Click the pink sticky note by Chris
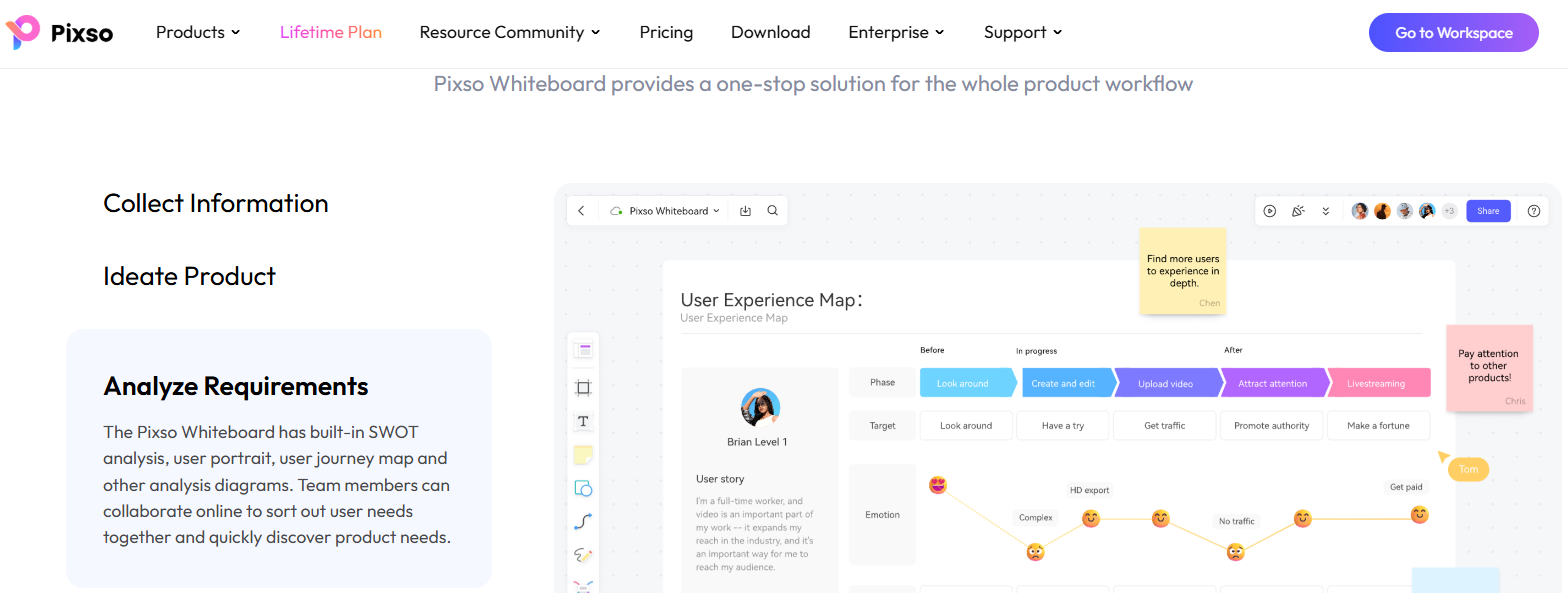The width and height of the screenshot is (1568, 593). tap(1489, 367)
